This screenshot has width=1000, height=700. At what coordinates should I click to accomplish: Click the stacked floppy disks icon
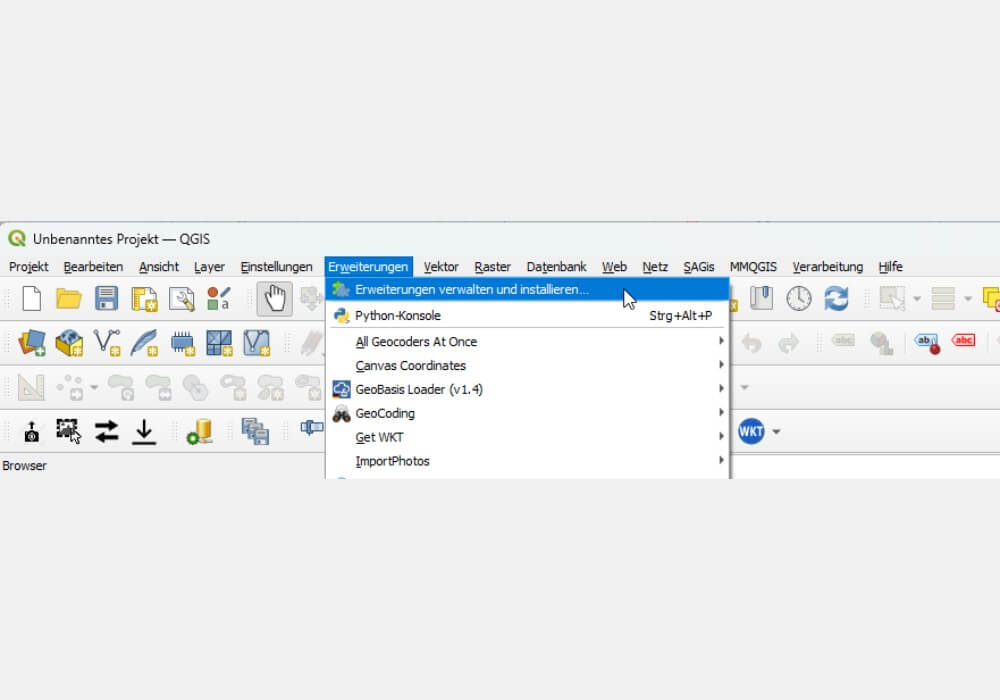(255, 432)
